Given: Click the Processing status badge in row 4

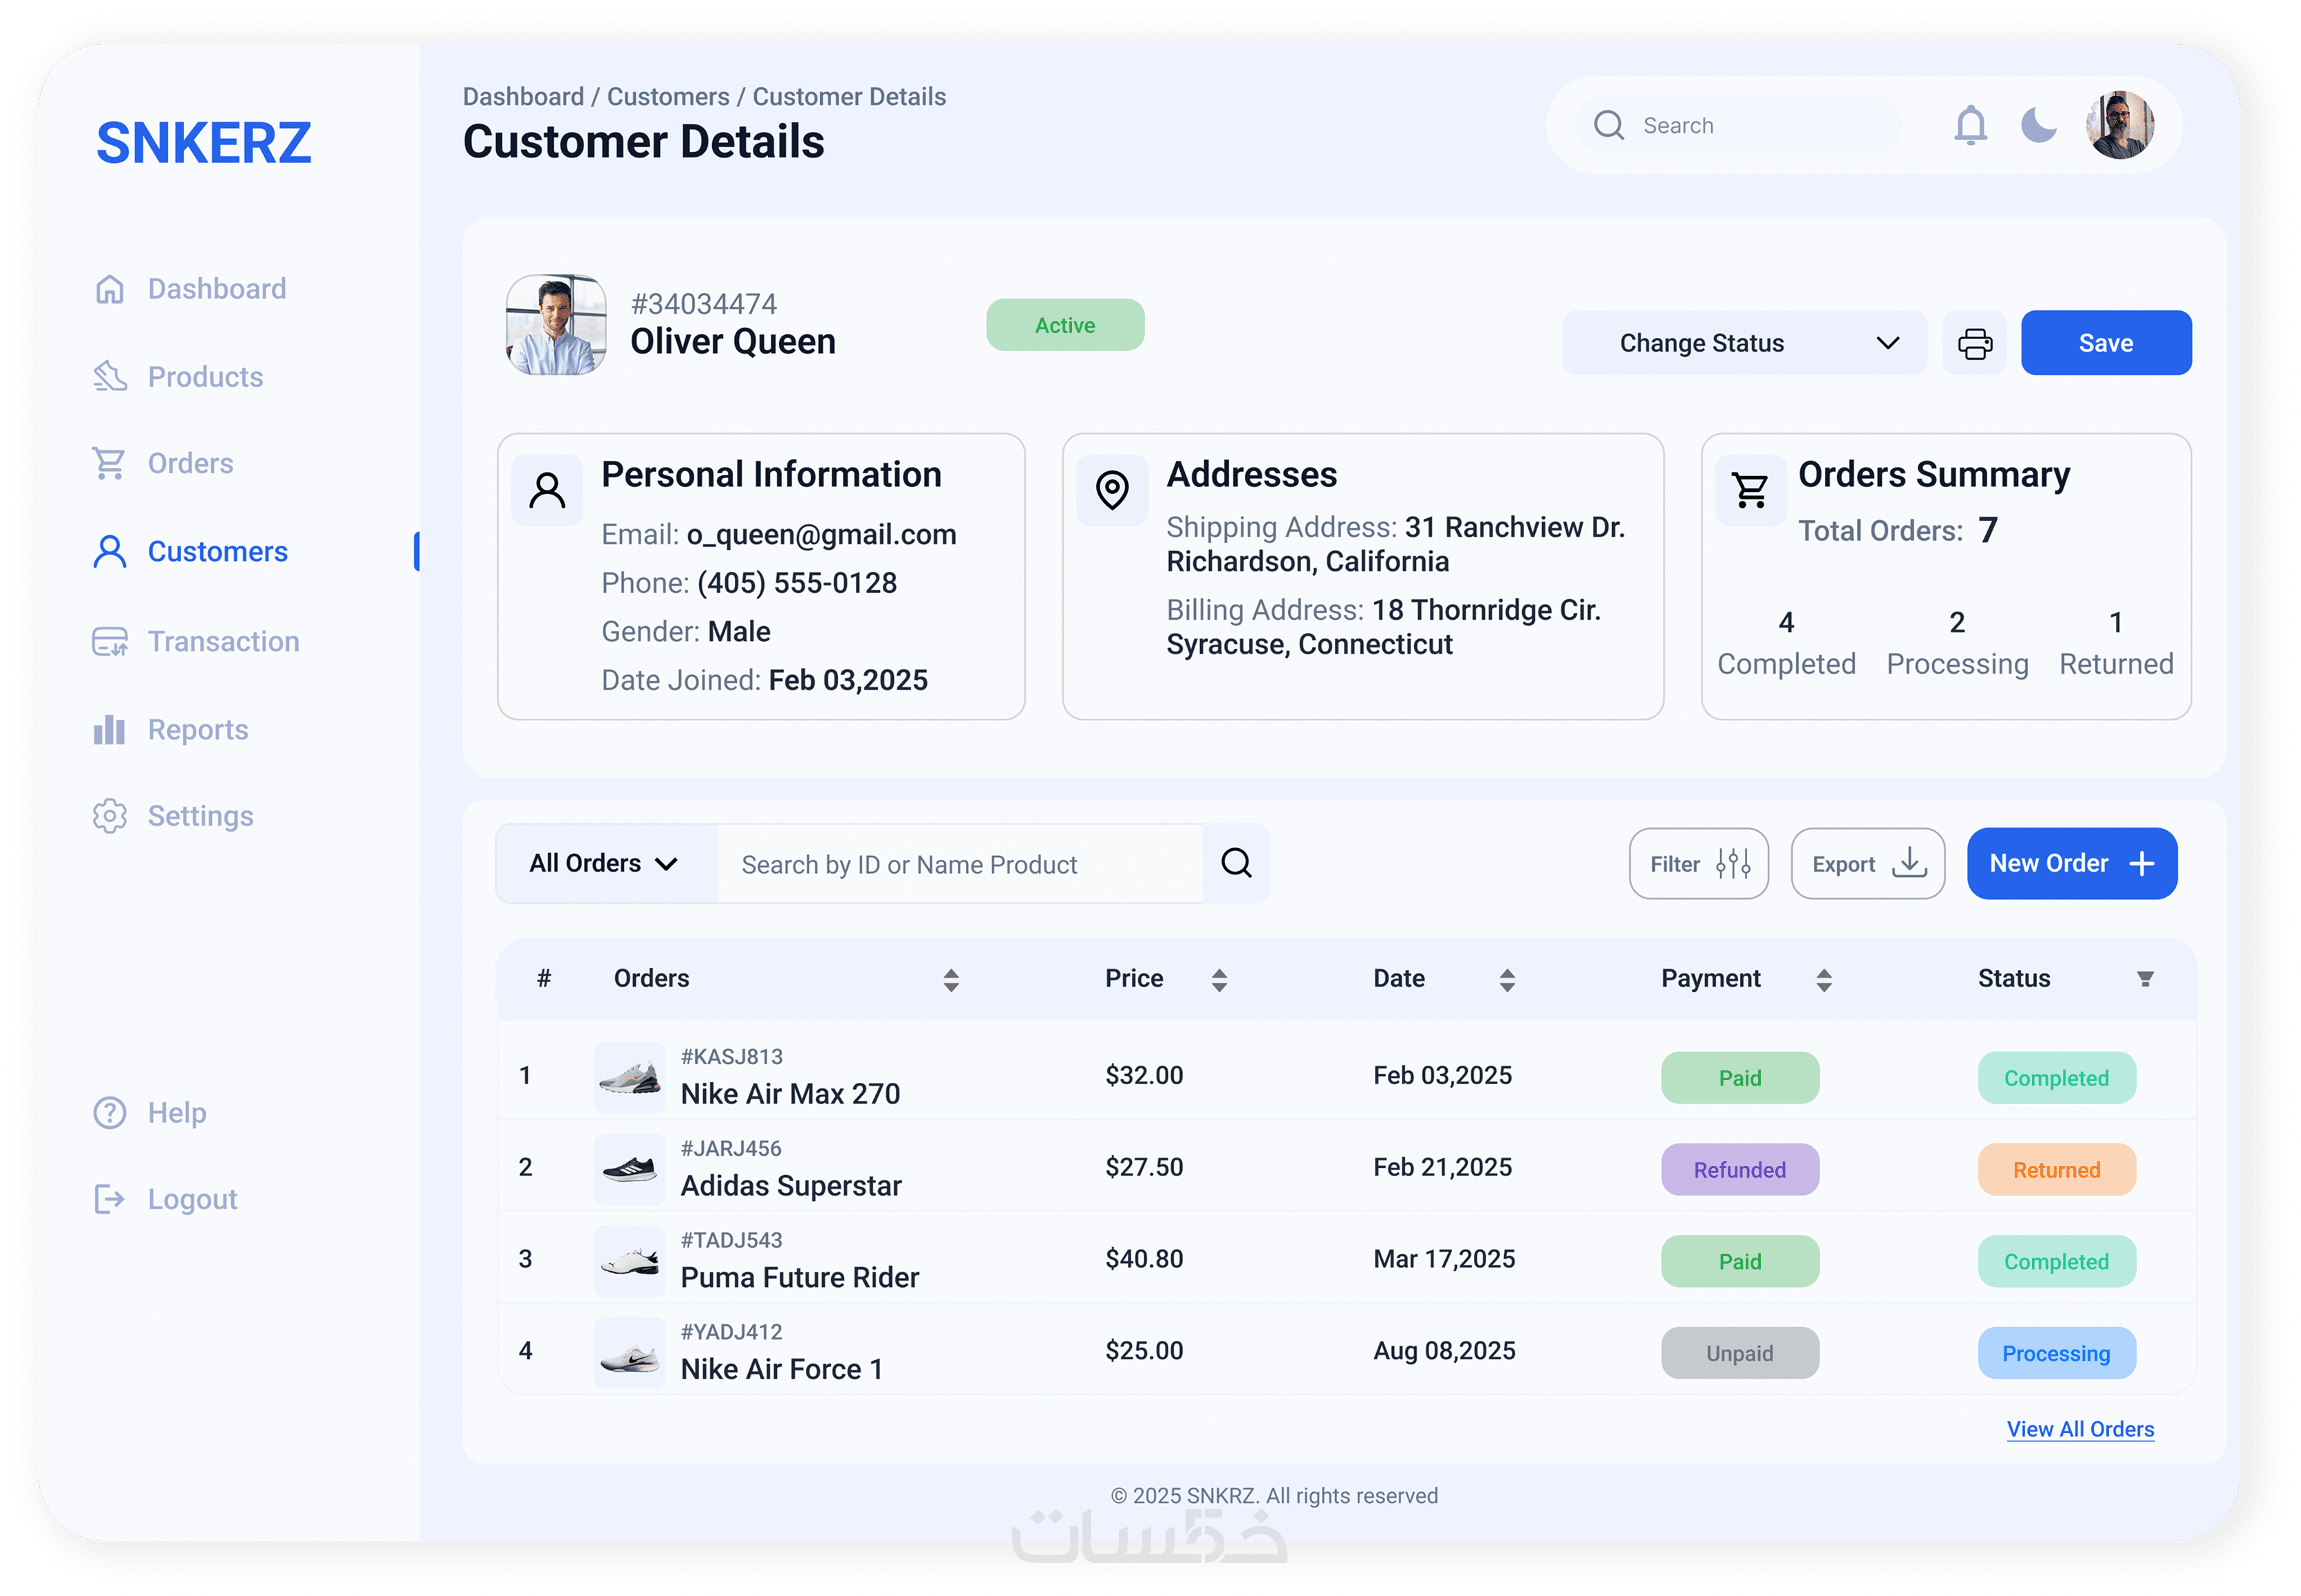Looking at the screenshot, I should [2056, 1353].
